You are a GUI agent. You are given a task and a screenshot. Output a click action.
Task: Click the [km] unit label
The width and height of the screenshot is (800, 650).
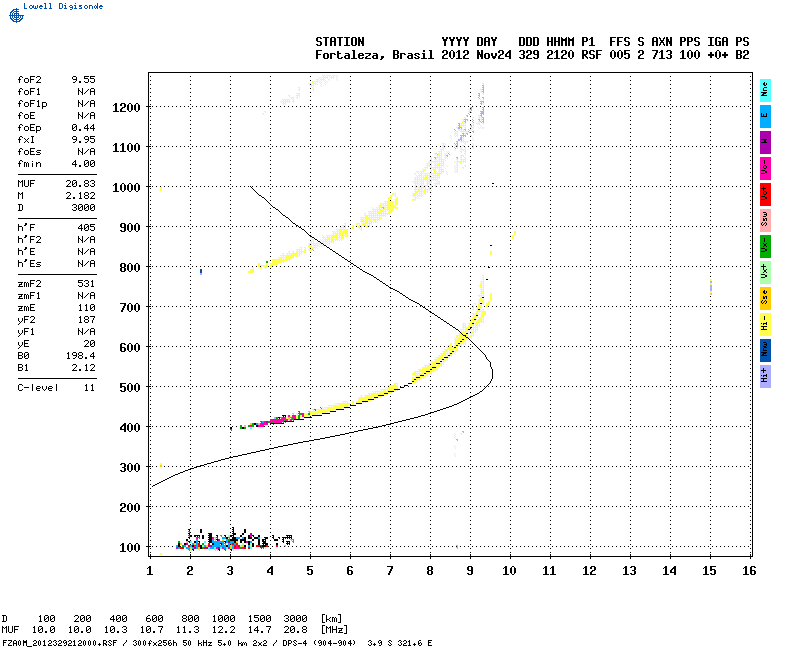click(x=331, y=619)
